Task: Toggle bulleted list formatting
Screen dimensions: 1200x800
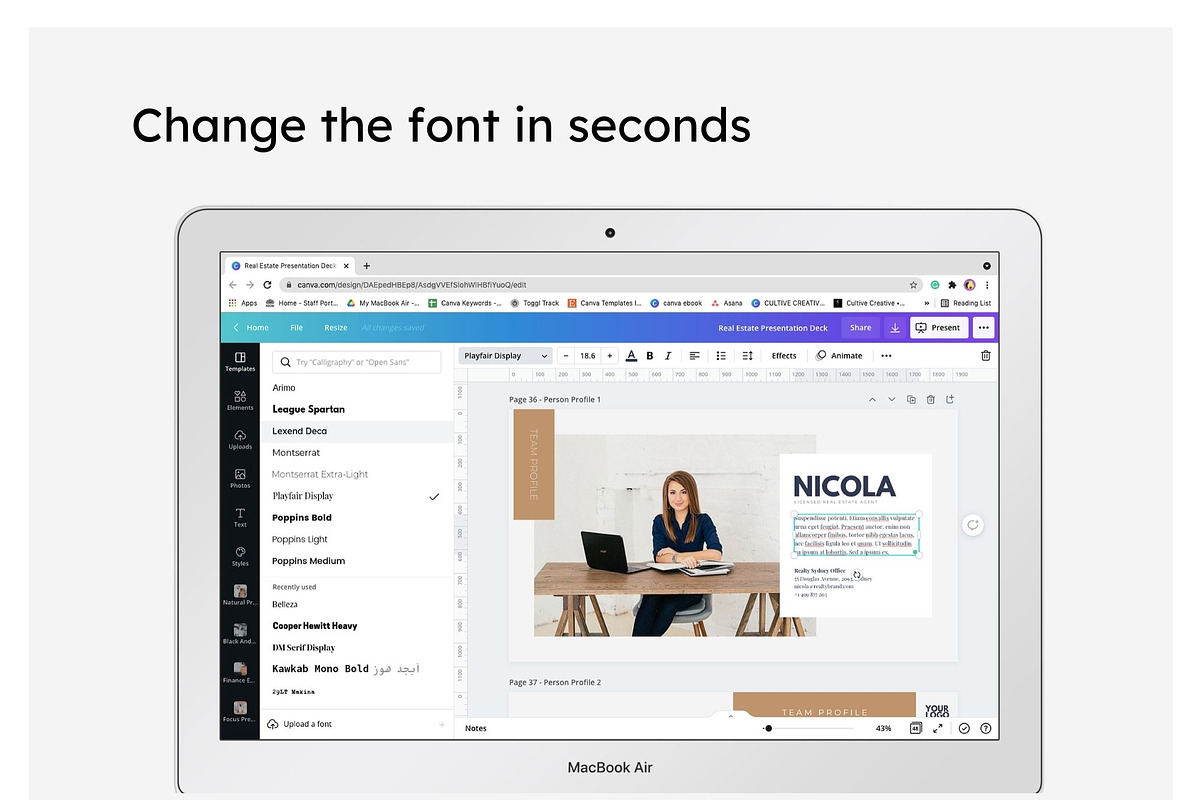Action: [x=721, y=355]
